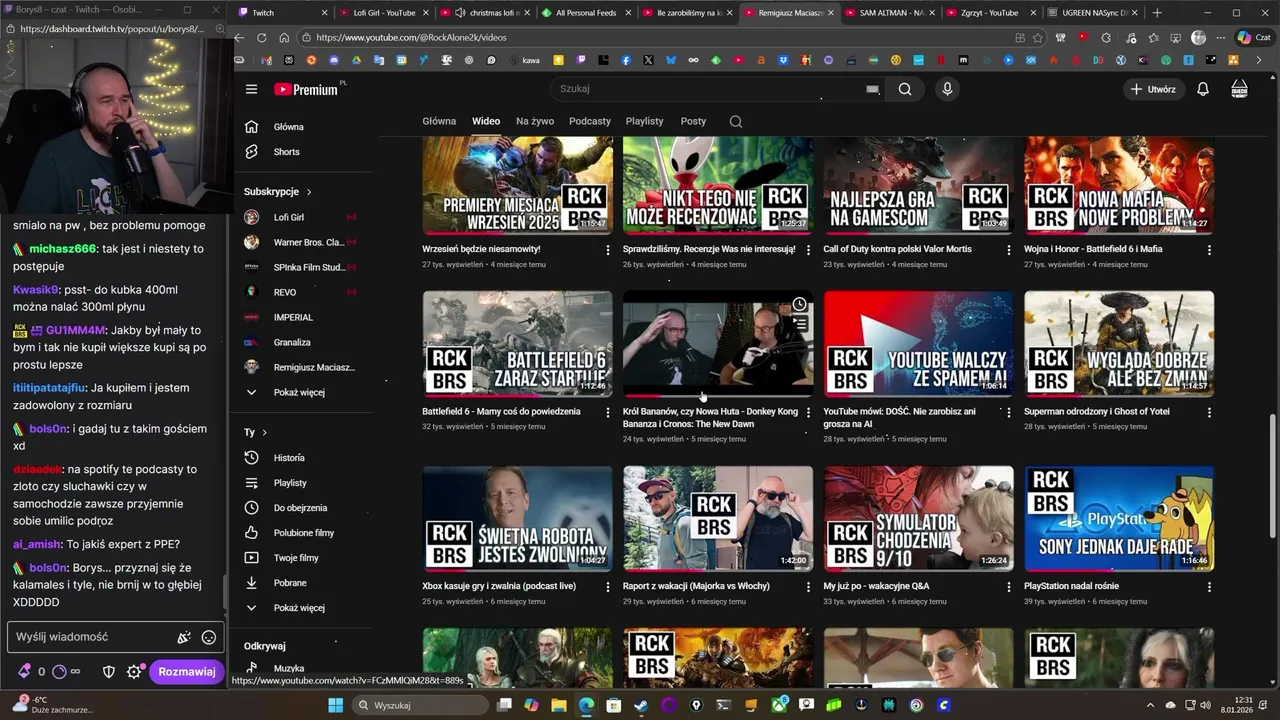Click the Rozmawiaj chat button
This screenshot has height=720, width=1280.
(186, 672)
